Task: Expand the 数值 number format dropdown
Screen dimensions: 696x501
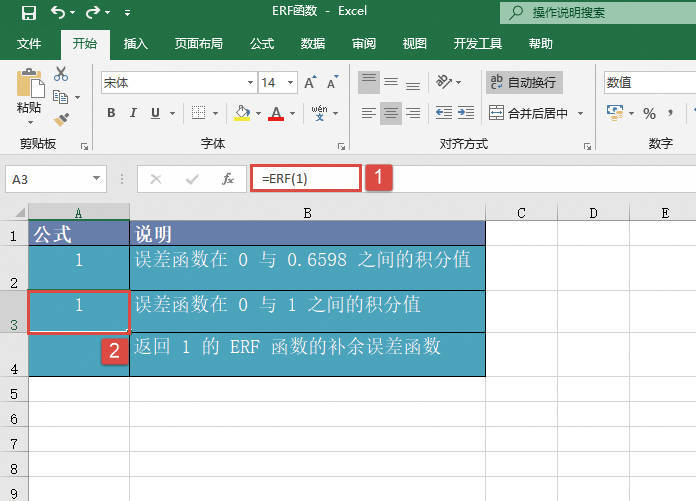Action: click(x=650, y=82)
